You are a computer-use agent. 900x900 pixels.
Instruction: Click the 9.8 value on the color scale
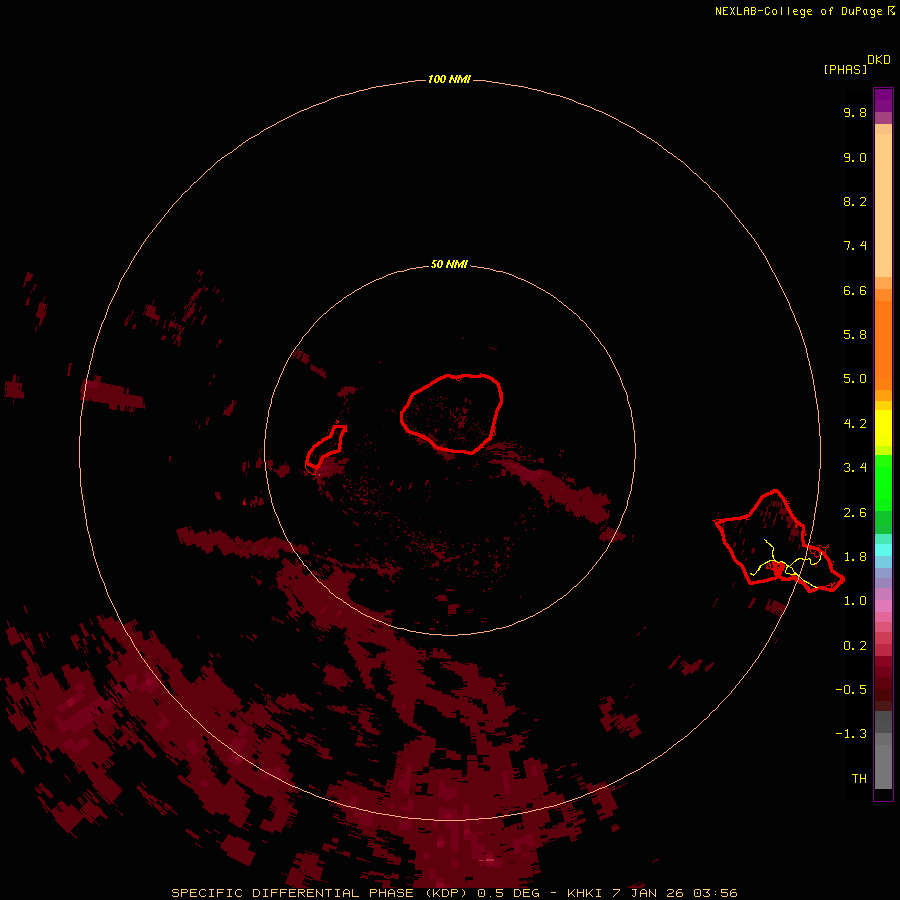tap(855, 112)
